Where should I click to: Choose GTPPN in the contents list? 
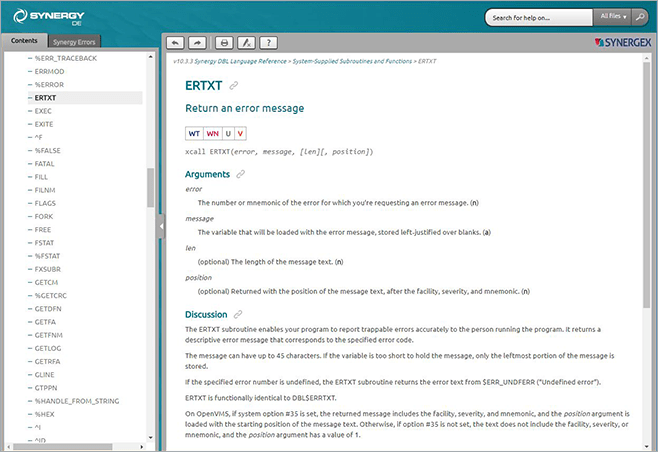[46, 388]
